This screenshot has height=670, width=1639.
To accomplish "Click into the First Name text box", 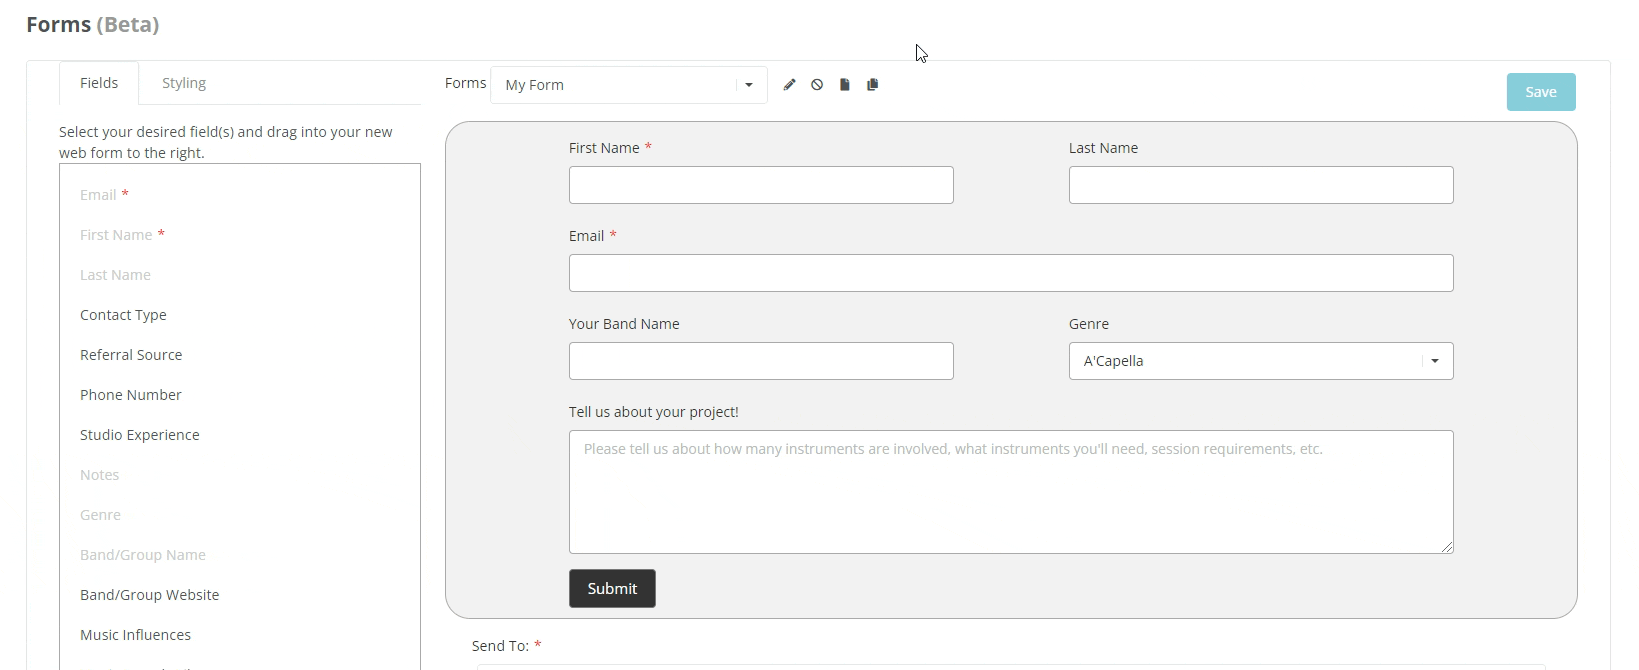I will coord(761,185).
